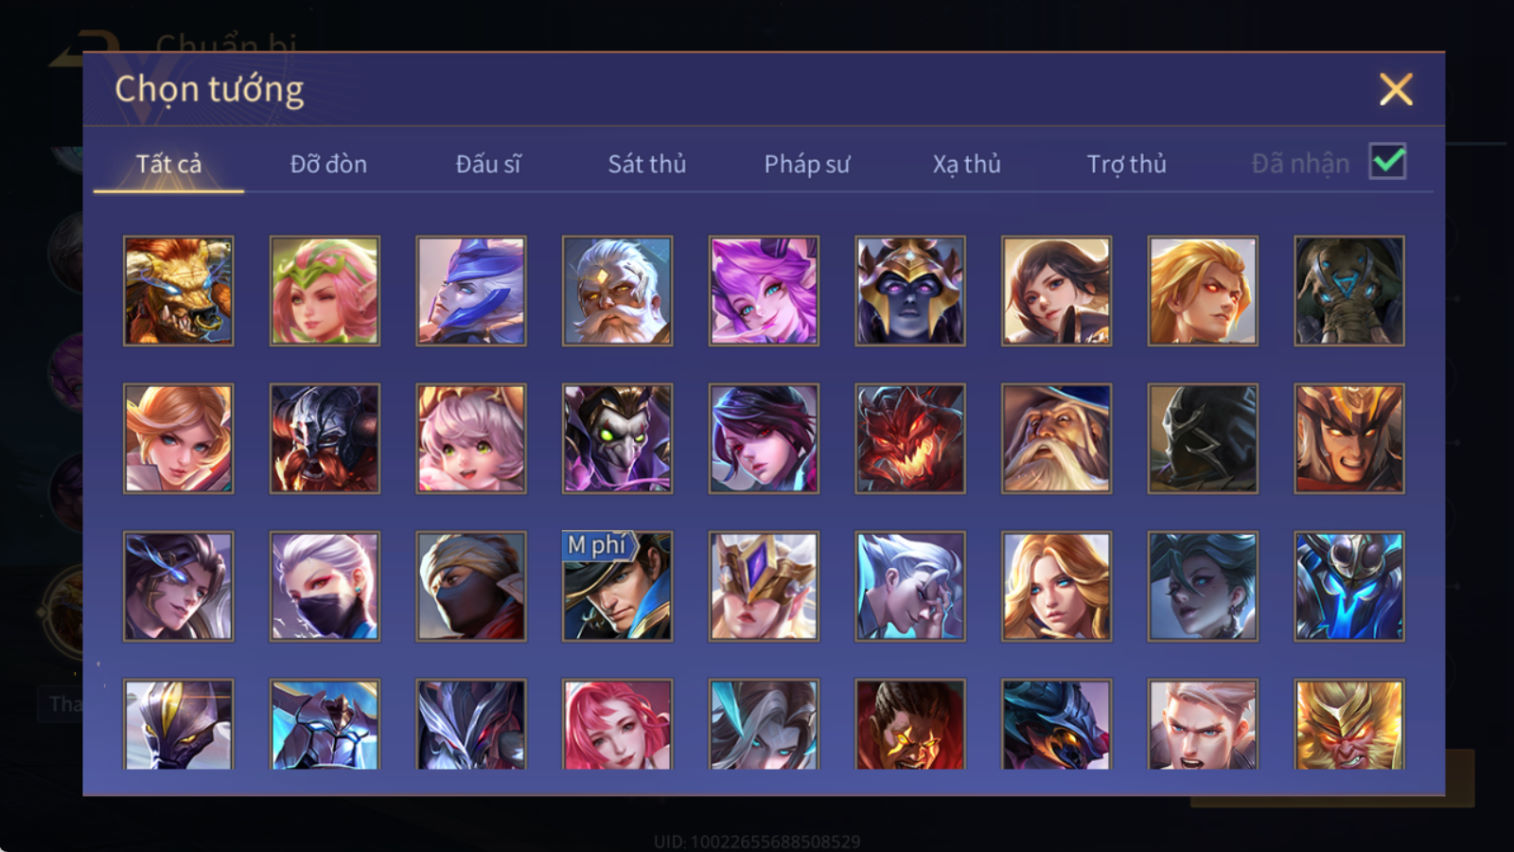Choose the grey wizard with pointed hat
This screenshot has width=1514, height=852.
(x=1056, y=439)
